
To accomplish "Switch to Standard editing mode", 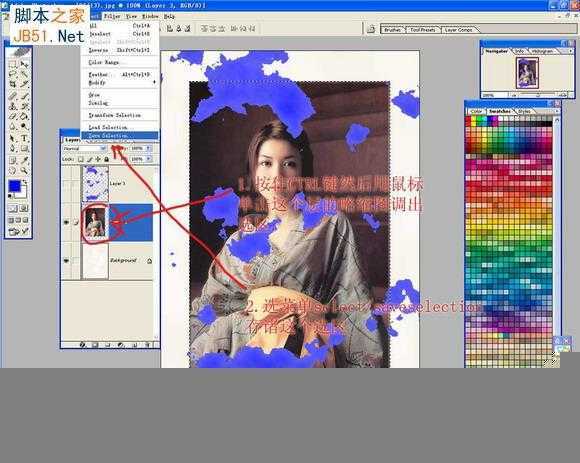I will [x=13, y=208].
